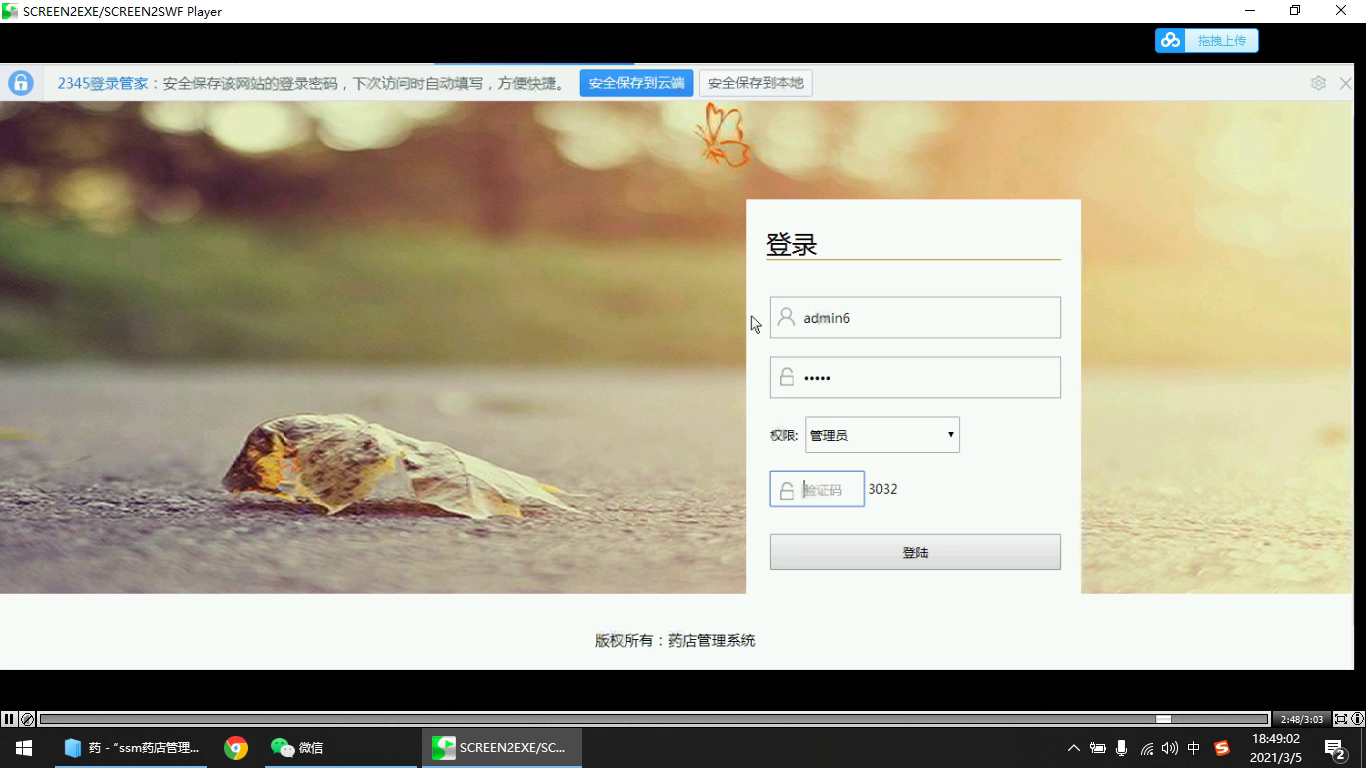Image resolution: width=1366 pixels, height=768 pixels.
Task: Show hidden system tray icons
Action: point(1074,748)
